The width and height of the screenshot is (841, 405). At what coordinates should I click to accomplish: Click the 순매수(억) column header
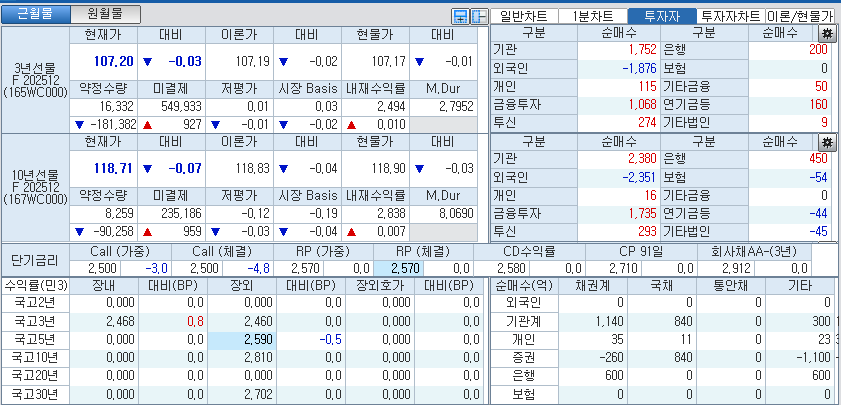coord(526,285)
